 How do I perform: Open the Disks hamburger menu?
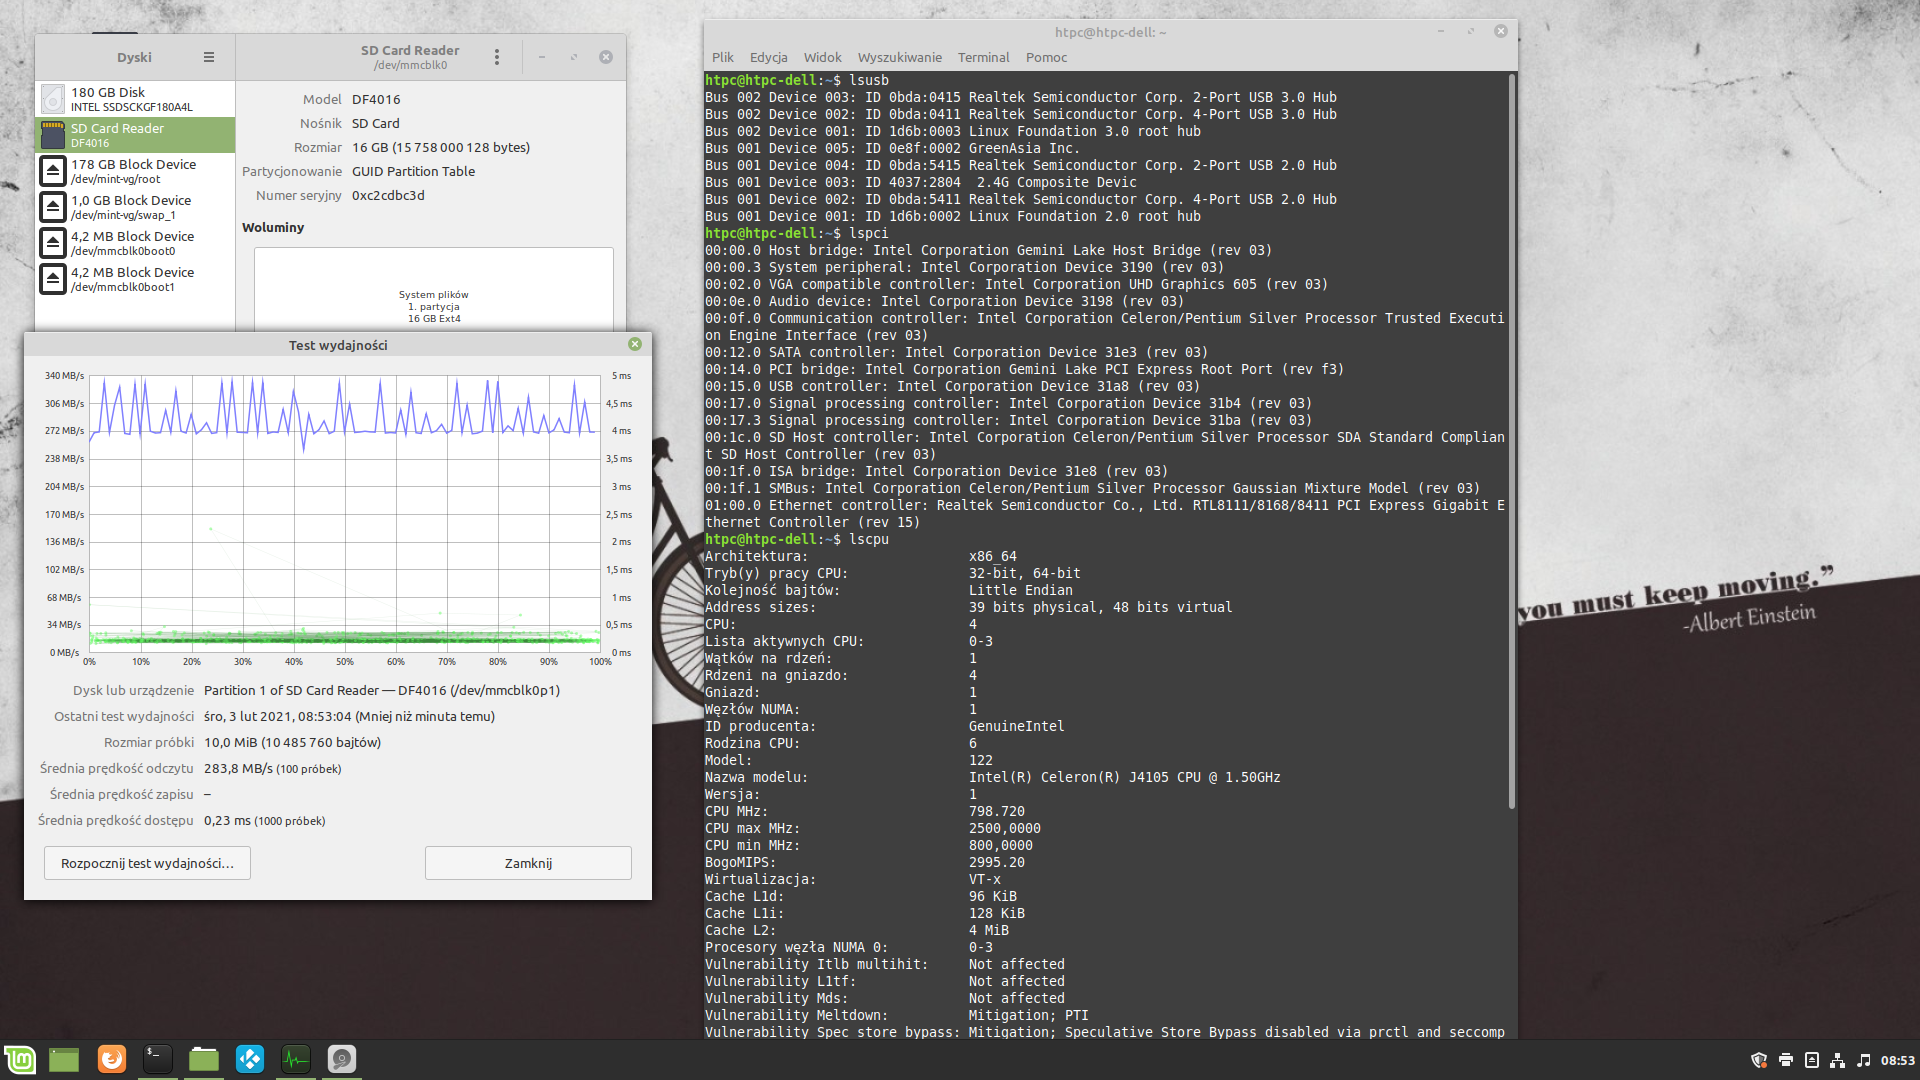point(209,57)
